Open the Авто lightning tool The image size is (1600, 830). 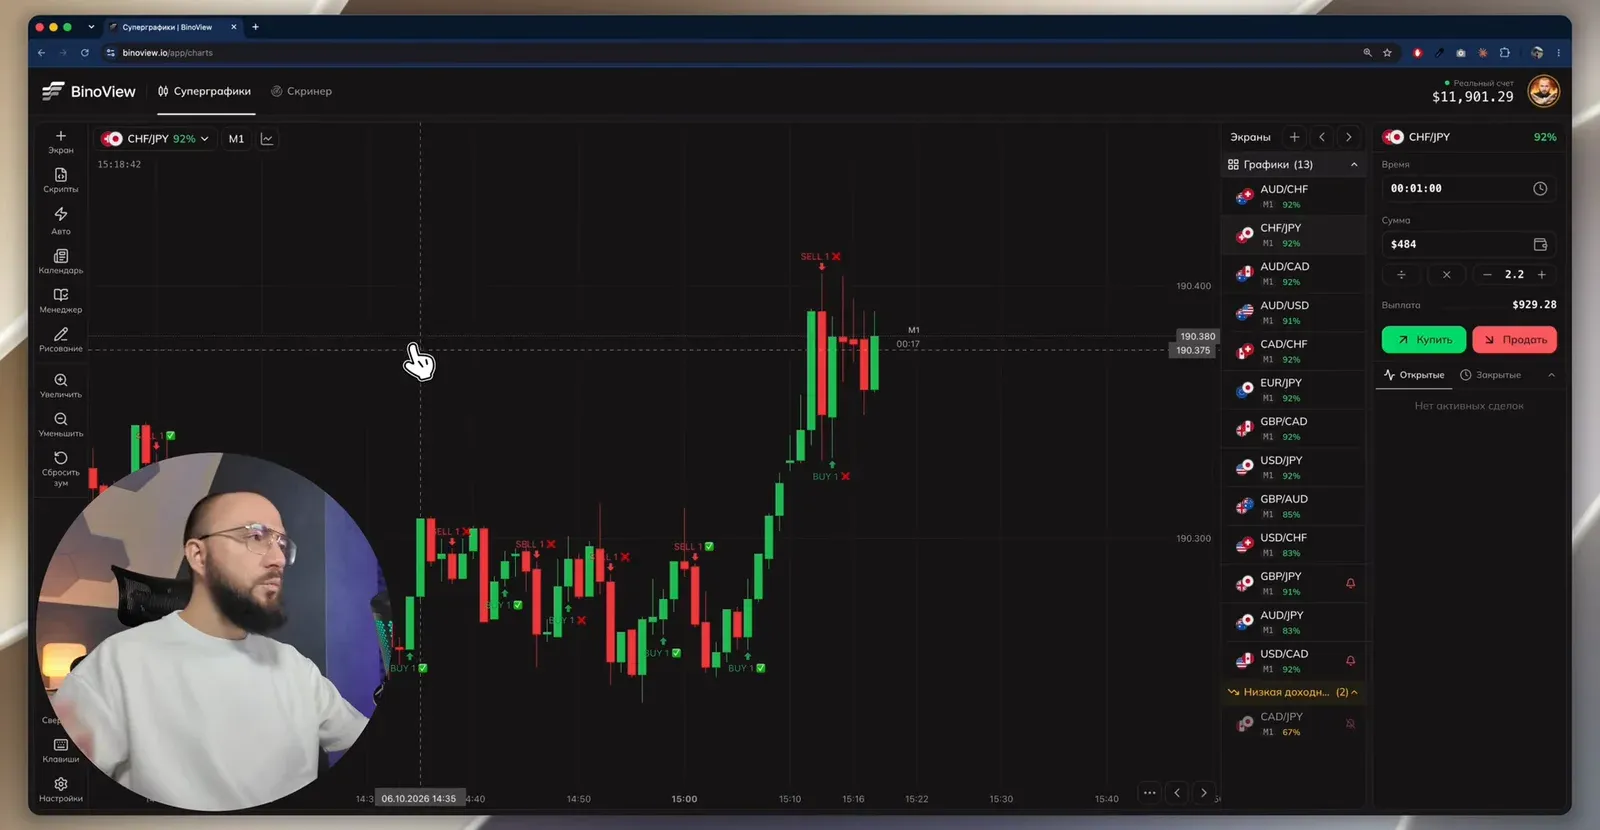coord(61,220)
